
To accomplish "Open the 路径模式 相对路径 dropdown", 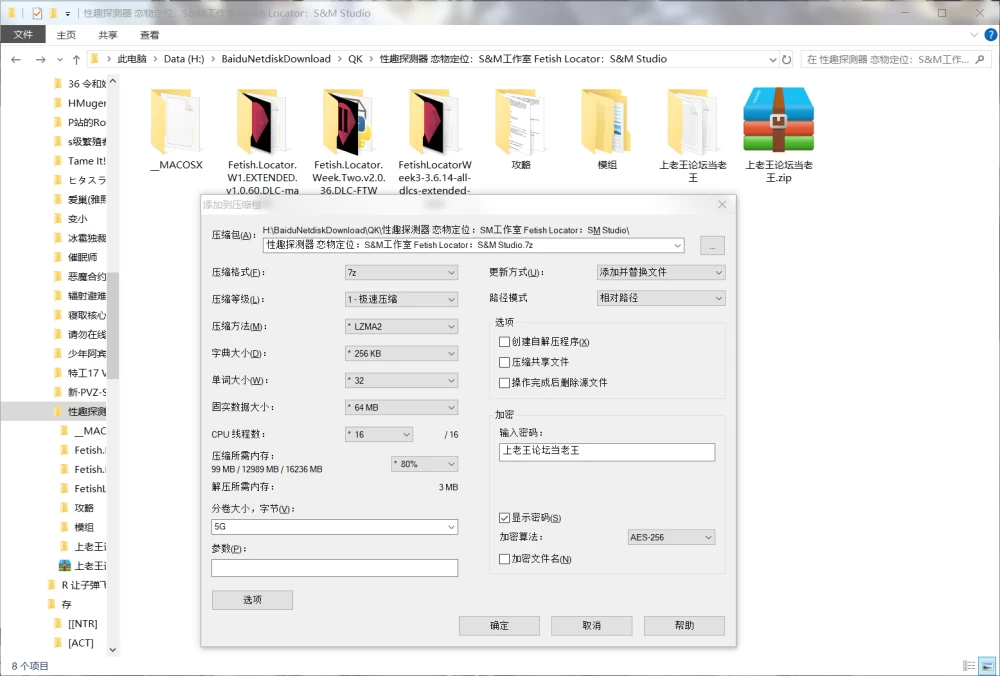I will pyautogui.click(x=661, y=298).
